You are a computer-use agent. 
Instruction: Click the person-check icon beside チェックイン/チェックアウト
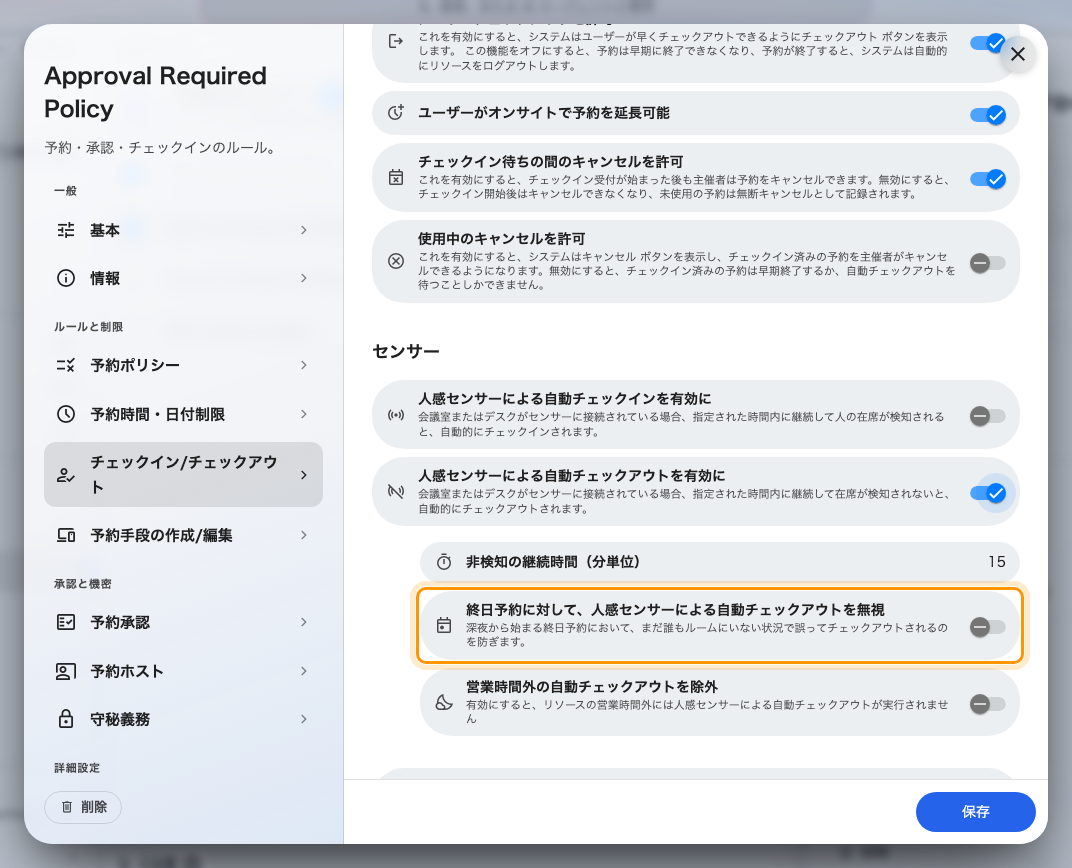coord(66,475)
